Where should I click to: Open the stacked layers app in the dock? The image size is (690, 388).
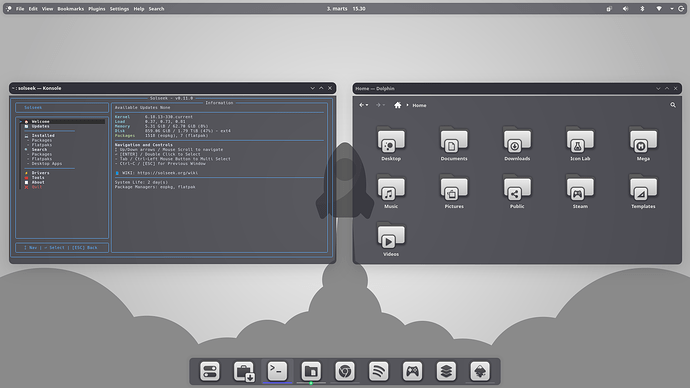(x=446, y=371)
